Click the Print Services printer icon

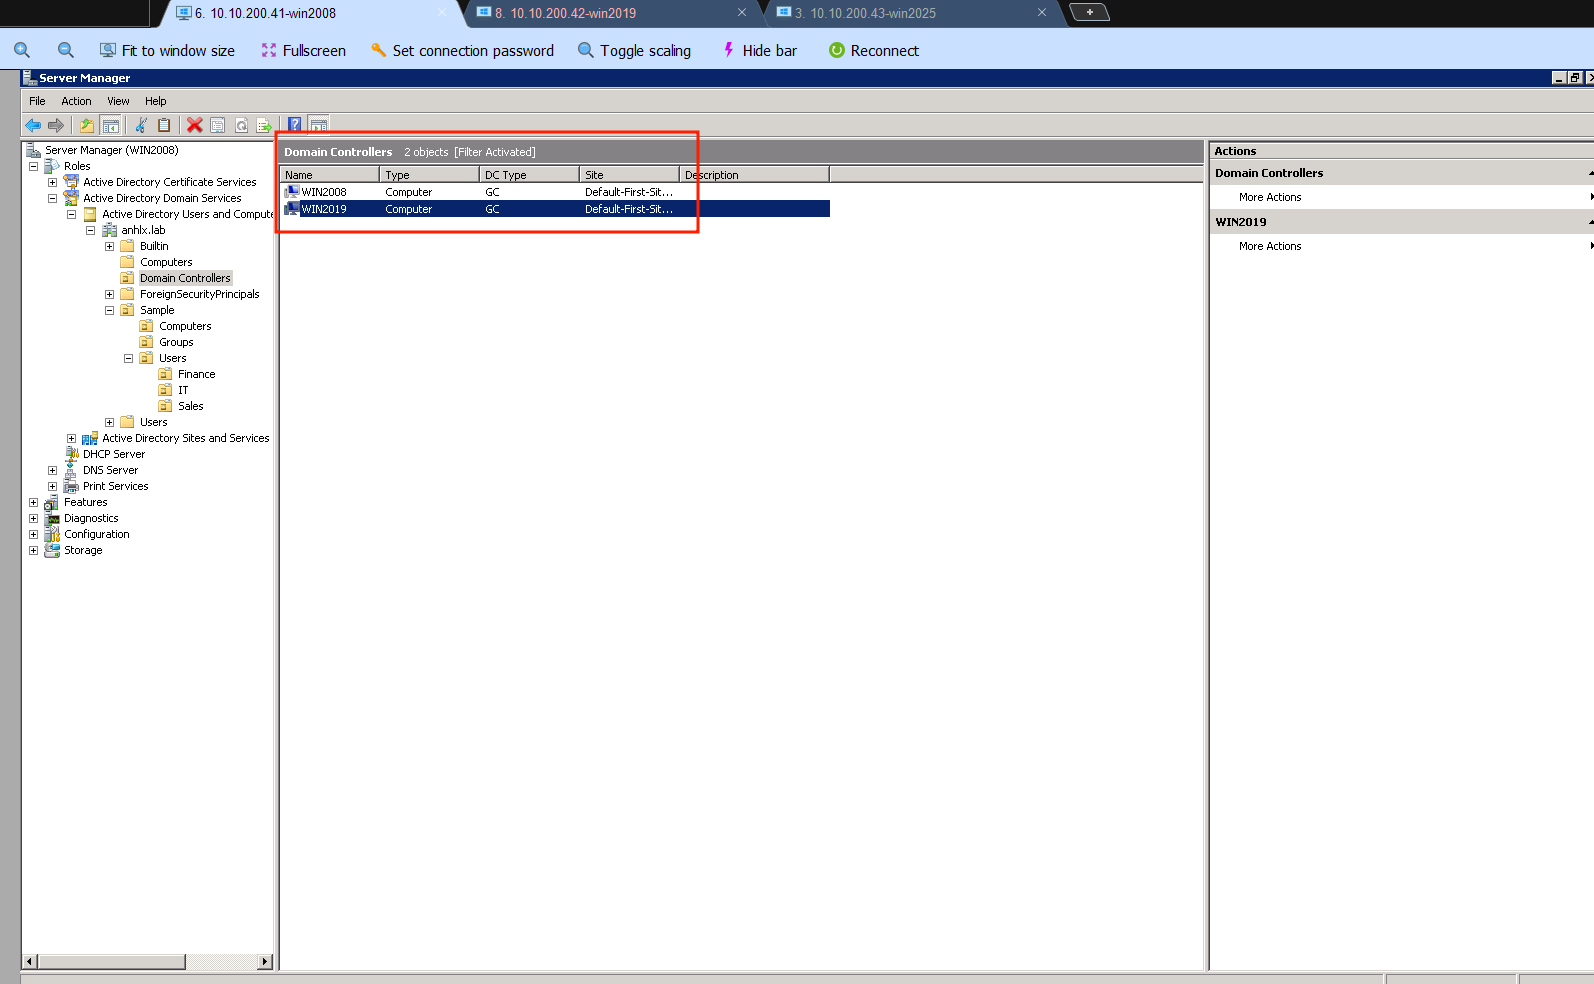[x=71, y=486]
